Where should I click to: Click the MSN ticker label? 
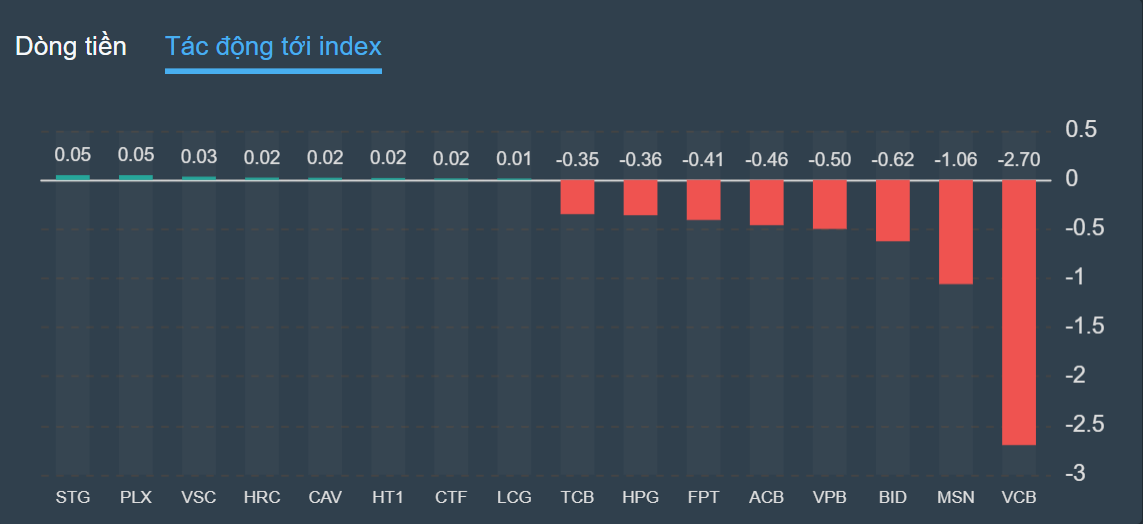click(955, 497)
